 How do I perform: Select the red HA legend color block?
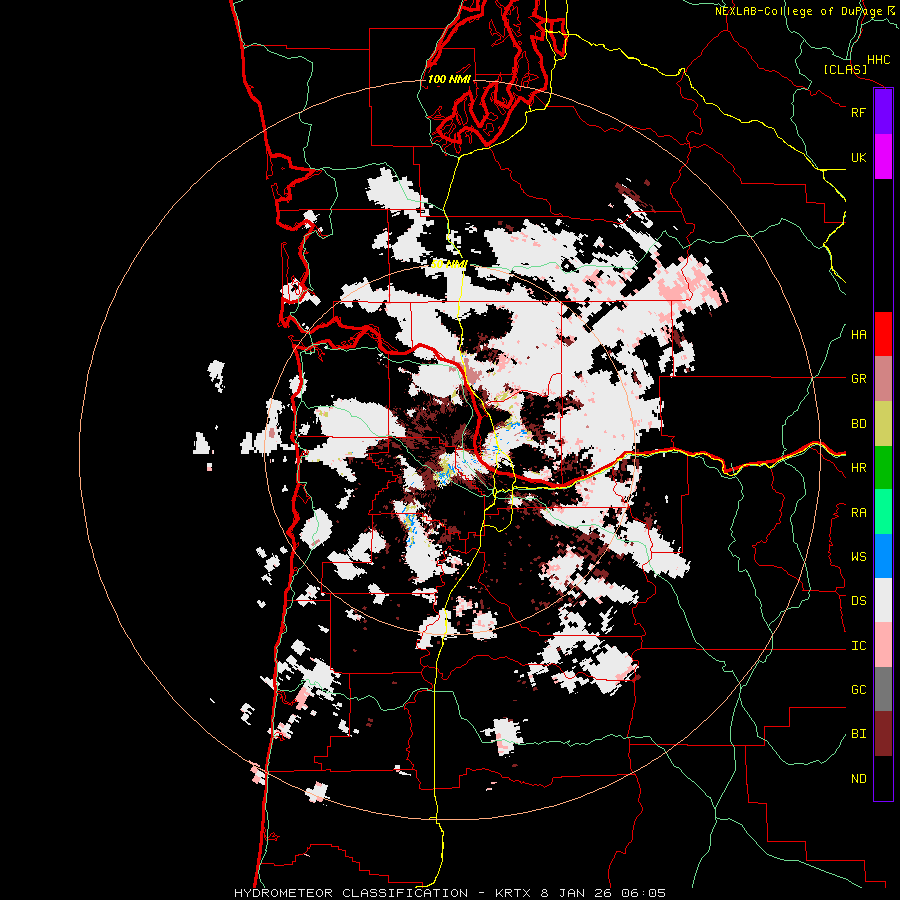pos(883,334)
